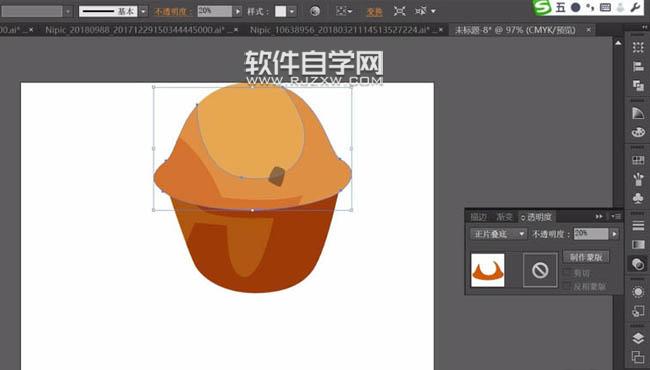Switch to the 渐变 Gradient tab
The height and width of the screenshot is (370, 650).
click(504, 217)
